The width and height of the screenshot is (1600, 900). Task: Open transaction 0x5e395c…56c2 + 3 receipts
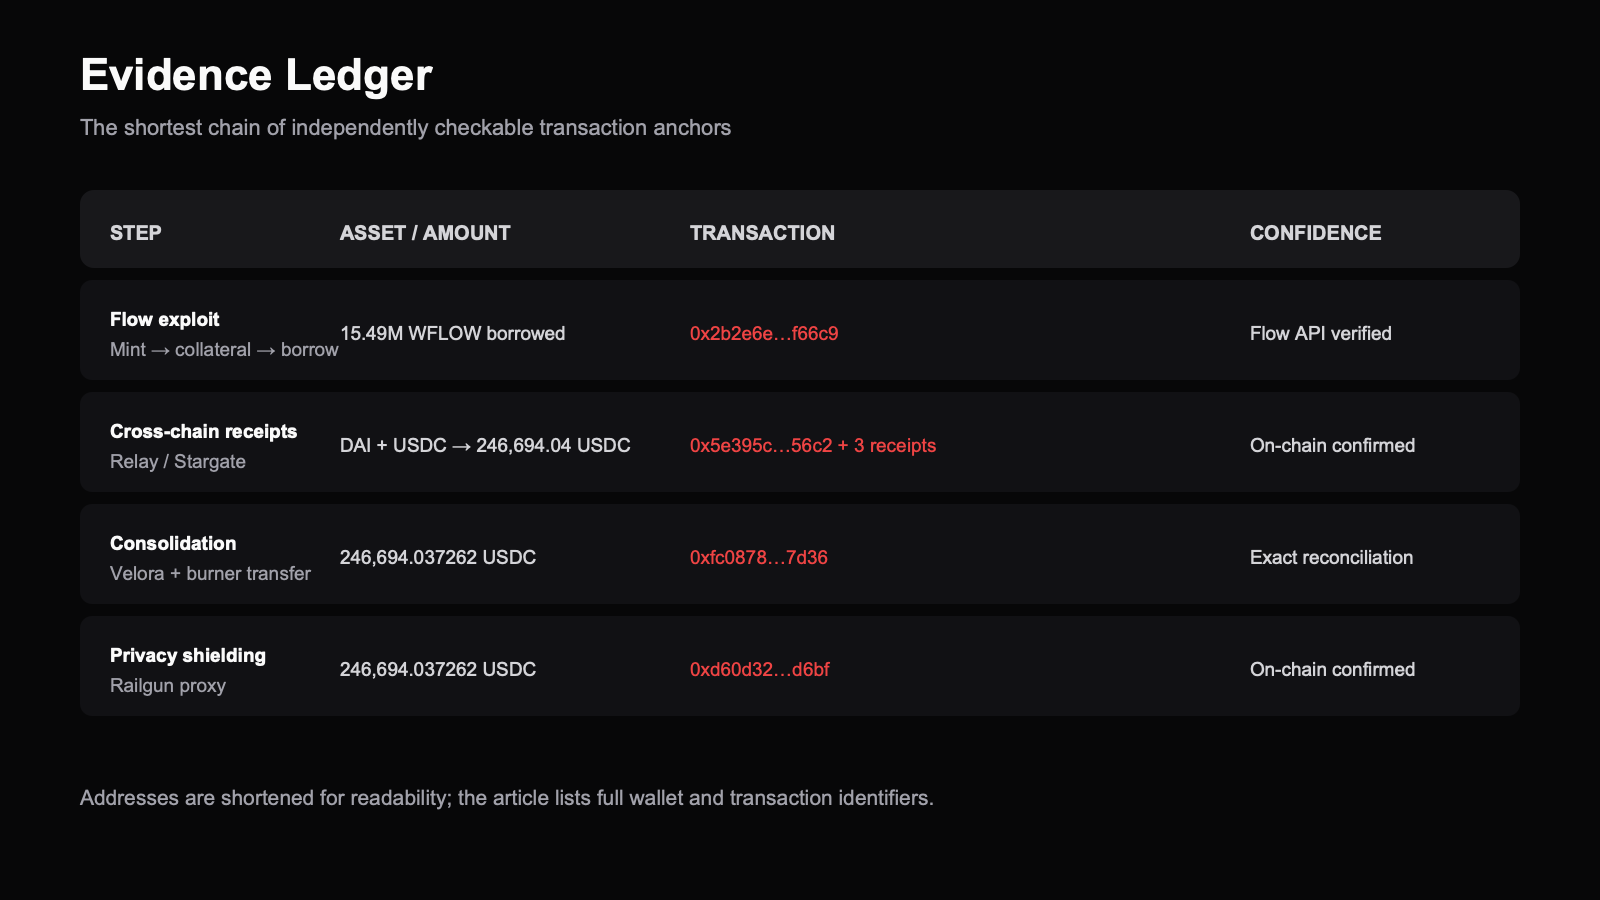tap(813, 446)
